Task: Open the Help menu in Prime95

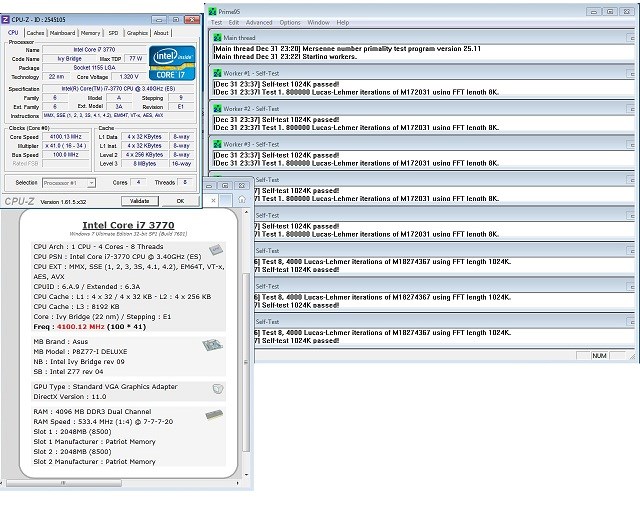Action: [x=342, y=22]
